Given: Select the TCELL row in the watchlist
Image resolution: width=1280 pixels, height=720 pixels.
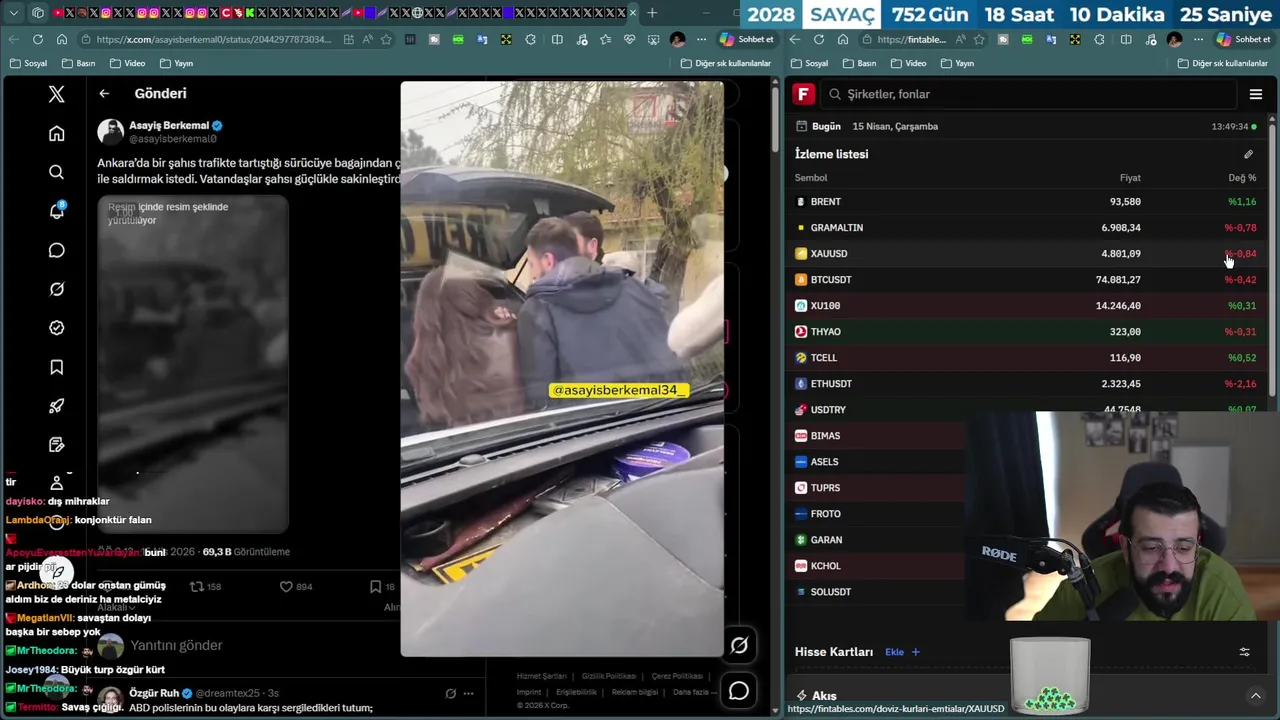Looking at the screenshot, I should [1026, 357].
